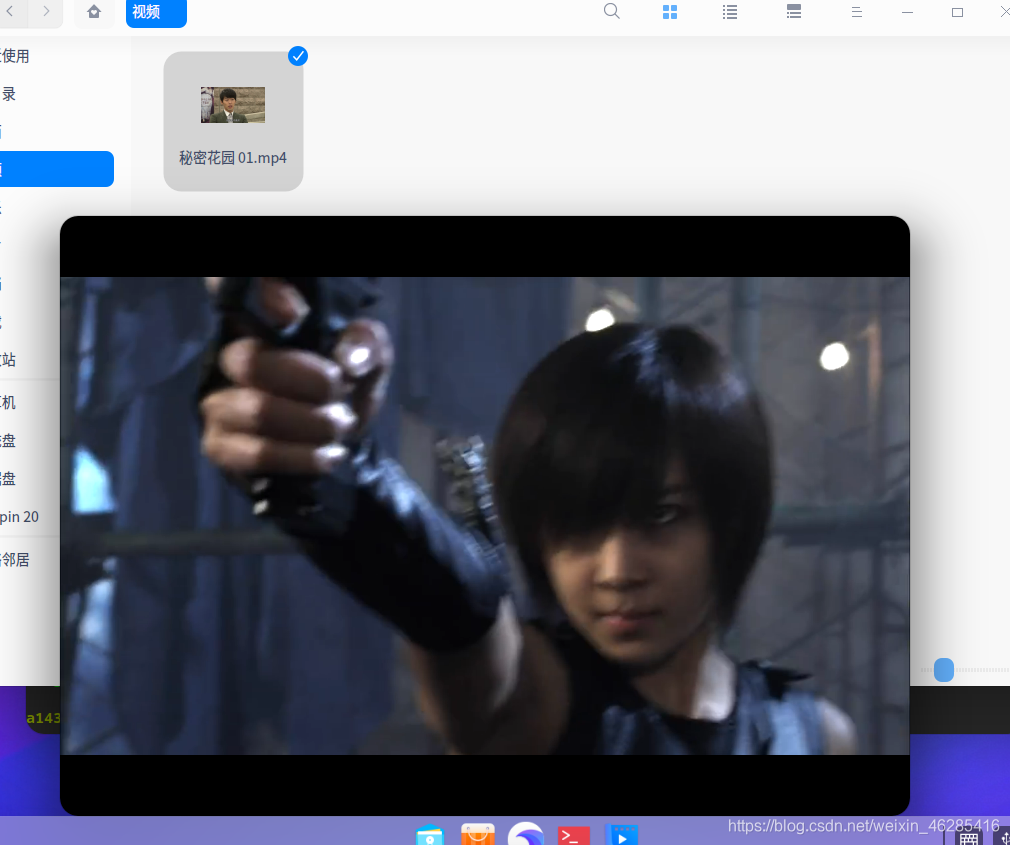The width and height of the screenshot is (1010, 845).
Task: Click the file name 秘密花园 01.mp4
Action: click(233, 158)
